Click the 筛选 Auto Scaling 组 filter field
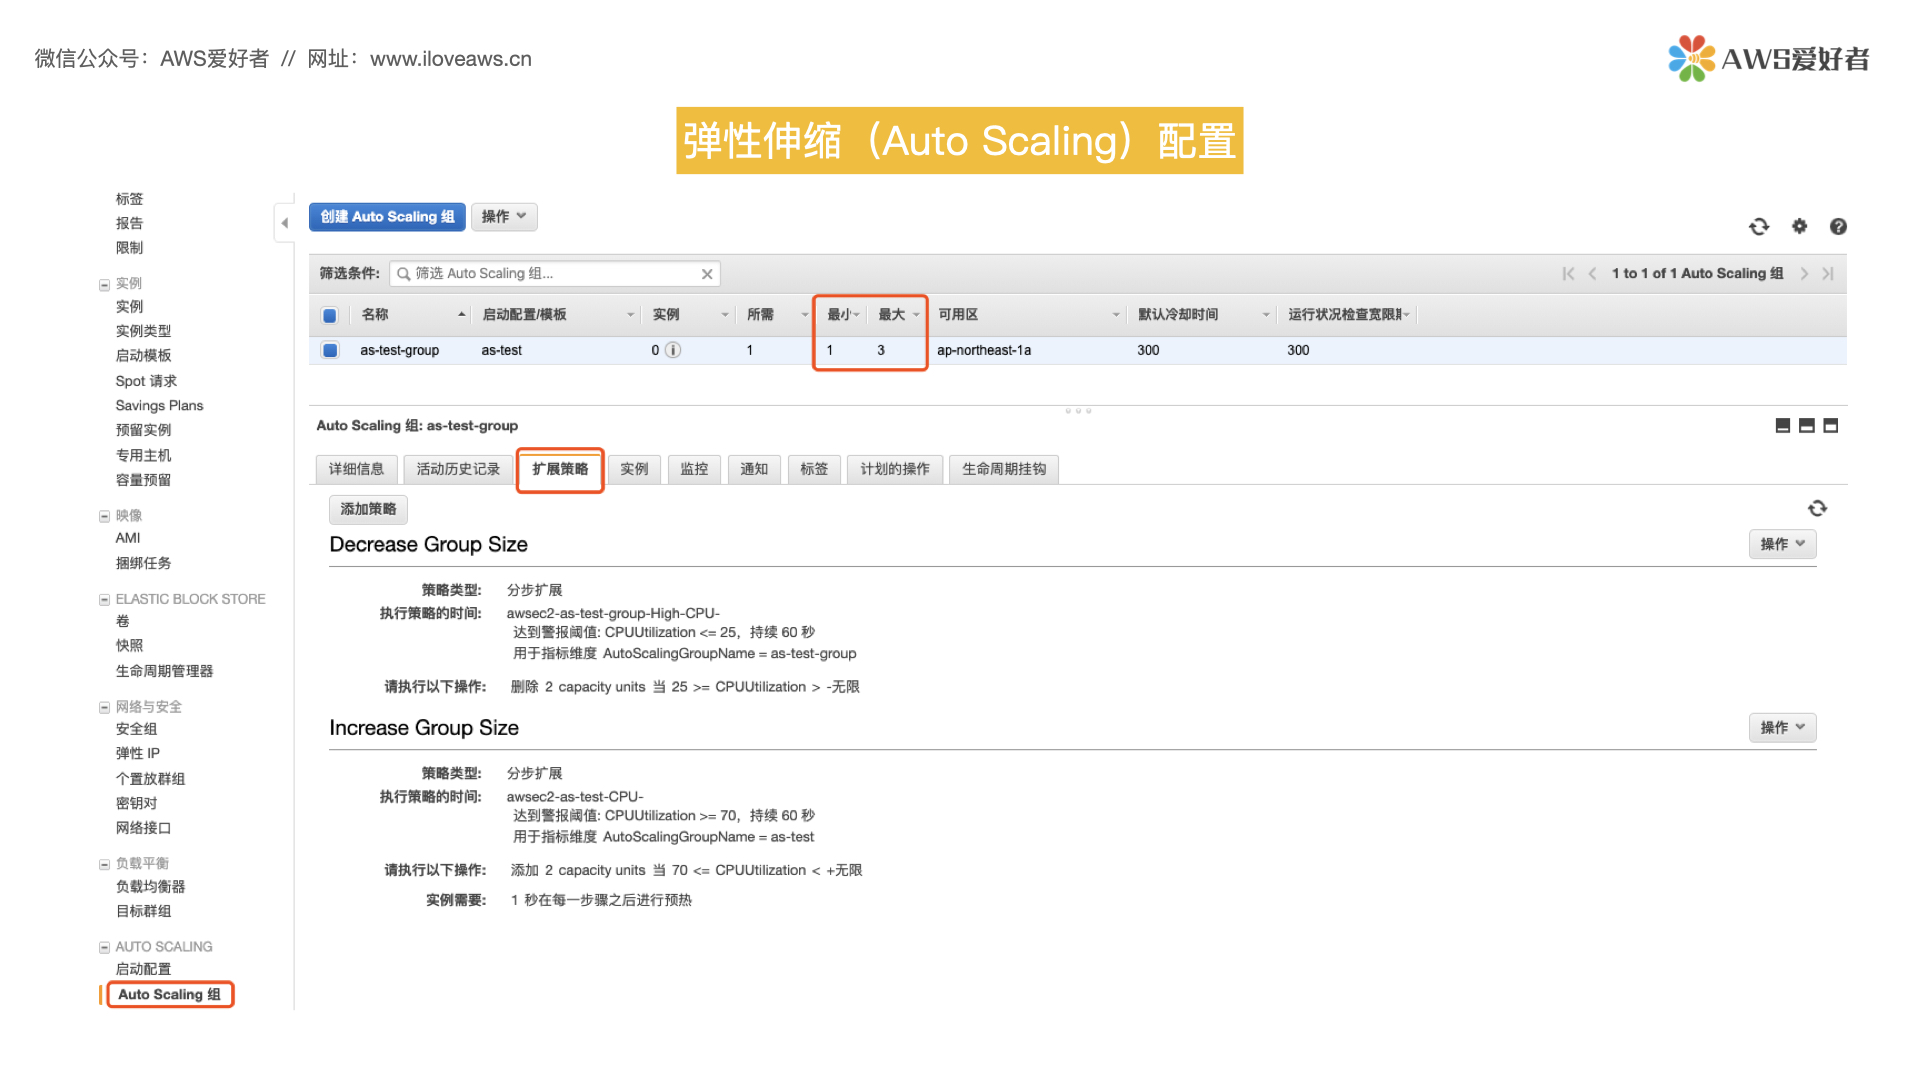The width and height of the screenshot is (1920, 1080). pos(555,274)
